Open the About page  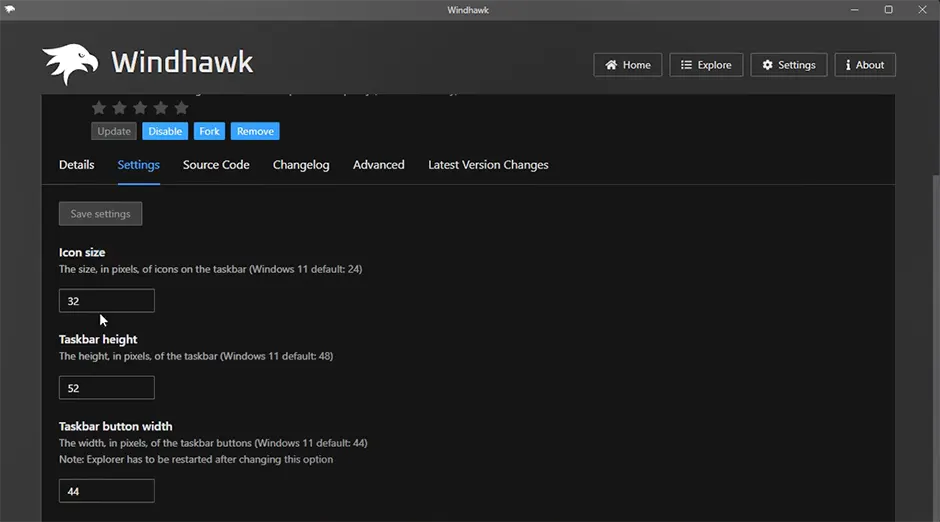click(x=864, y=65)
